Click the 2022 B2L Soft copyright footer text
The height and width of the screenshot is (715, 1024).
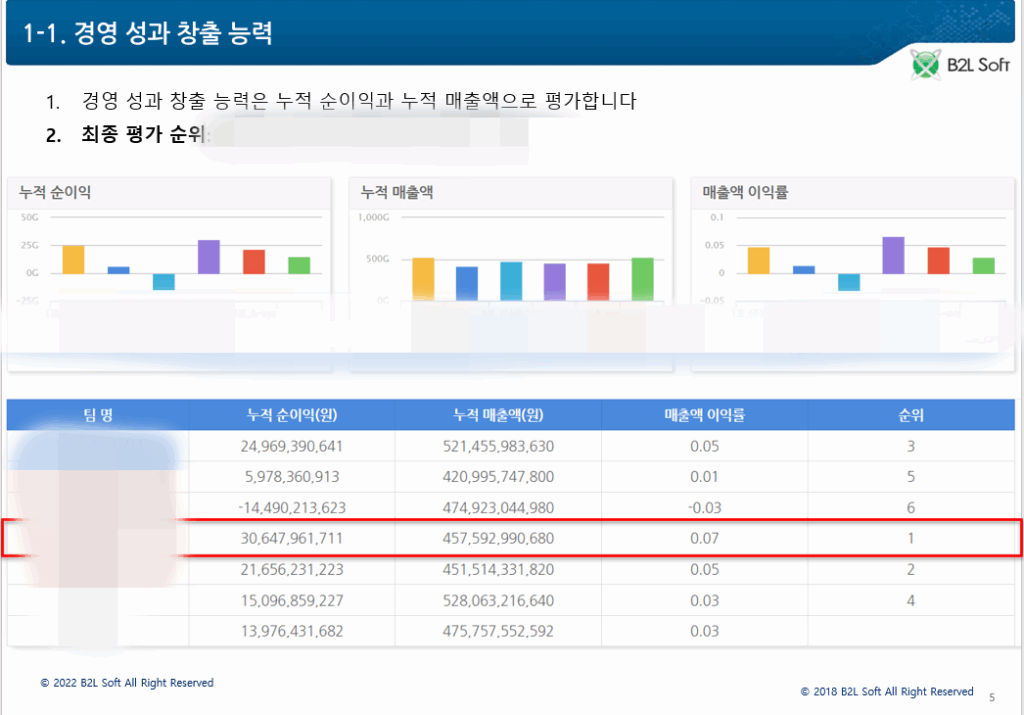pos(127,683)
